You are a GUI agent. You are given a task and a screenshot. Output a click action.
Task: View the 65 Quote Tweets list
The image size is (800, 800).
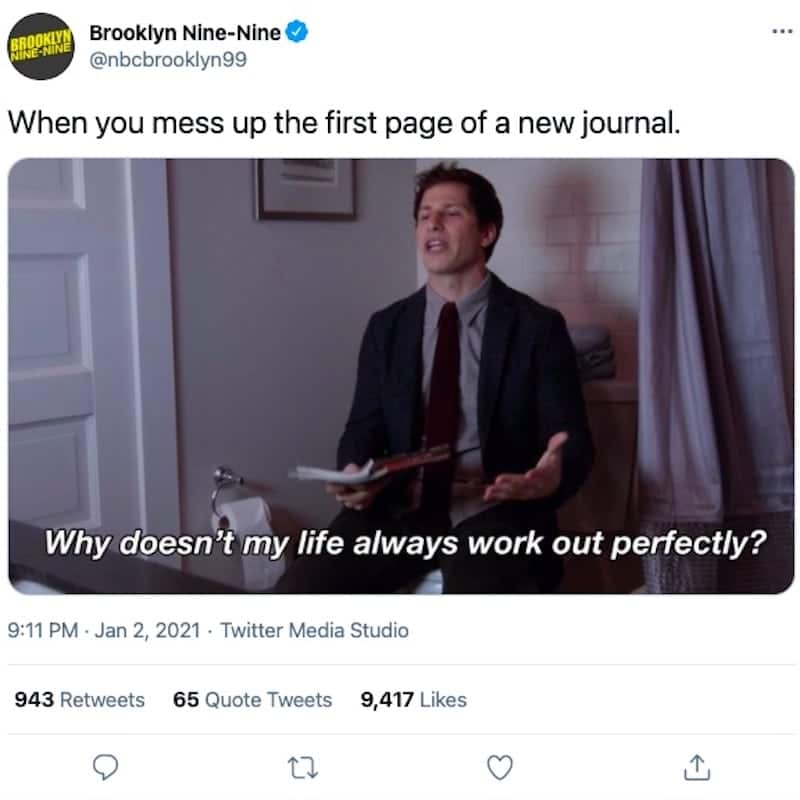tap(253, 699)
